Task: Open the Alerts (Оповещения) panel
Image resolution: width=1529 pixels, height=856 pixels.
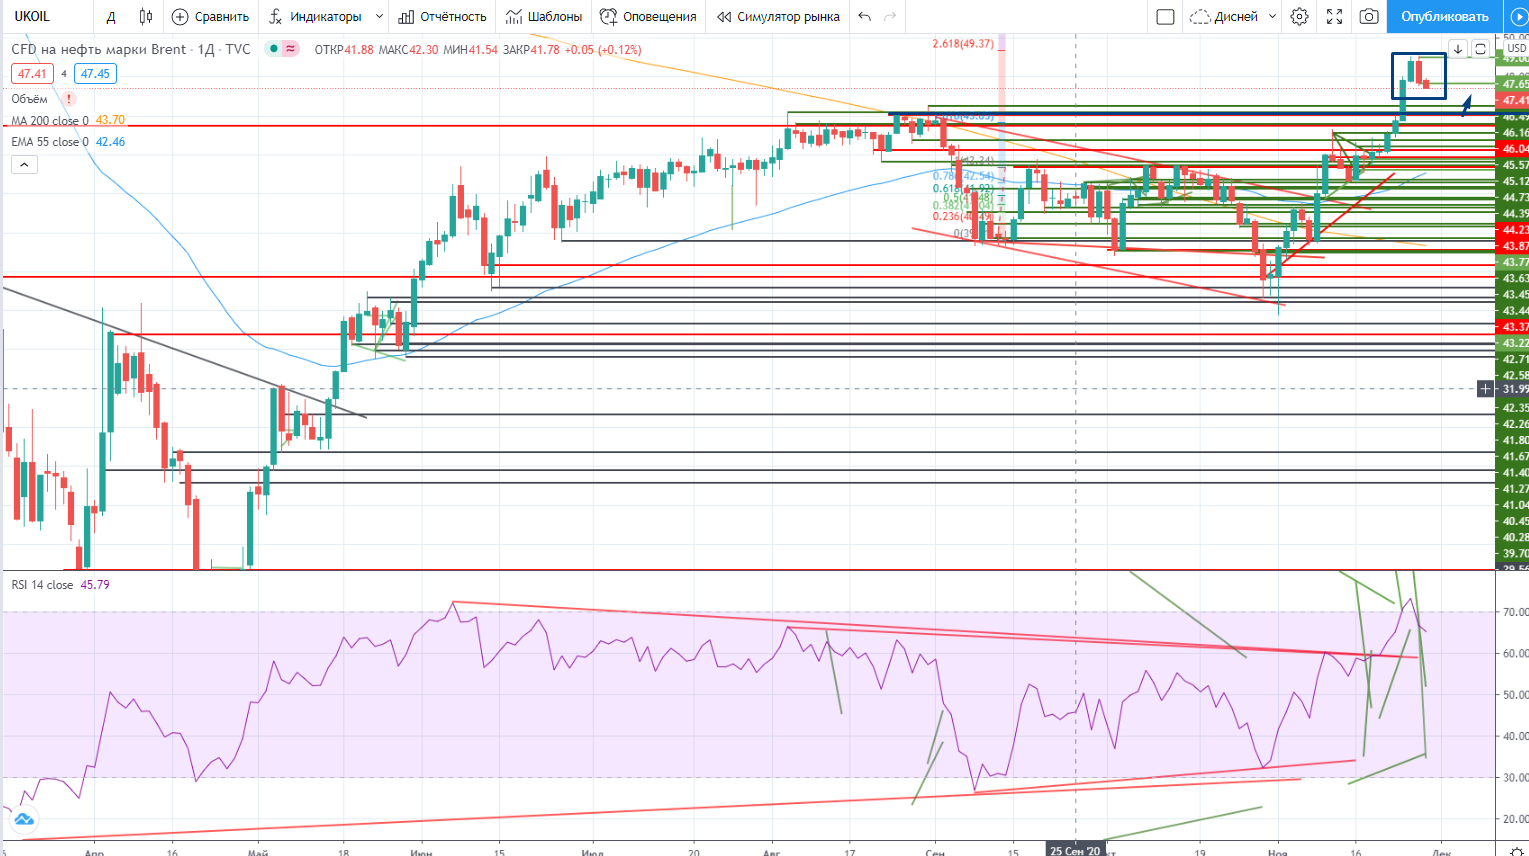Action: (x=648, y=16)
